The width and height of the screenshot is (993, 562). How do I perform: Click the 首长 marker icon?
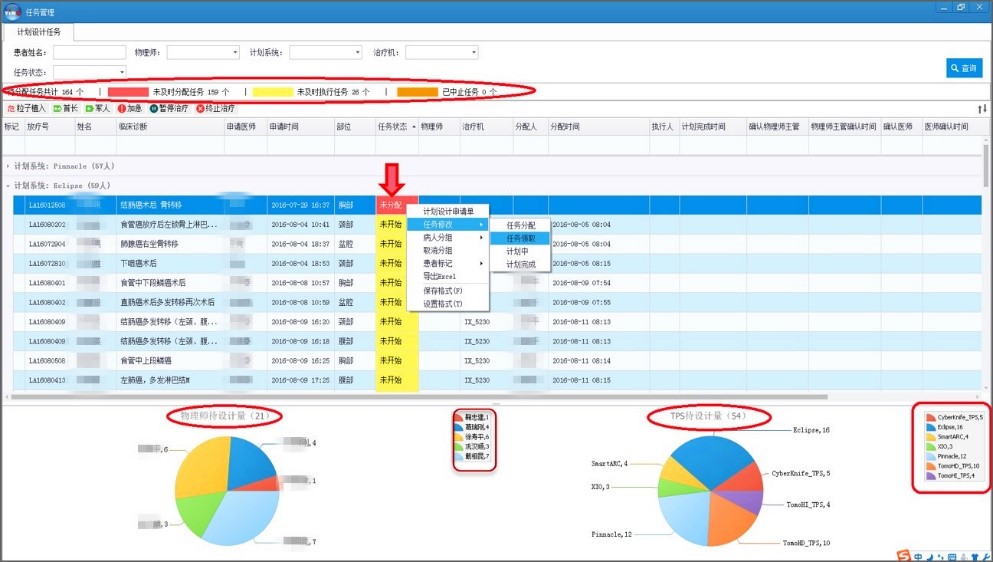tap(58, 108)
